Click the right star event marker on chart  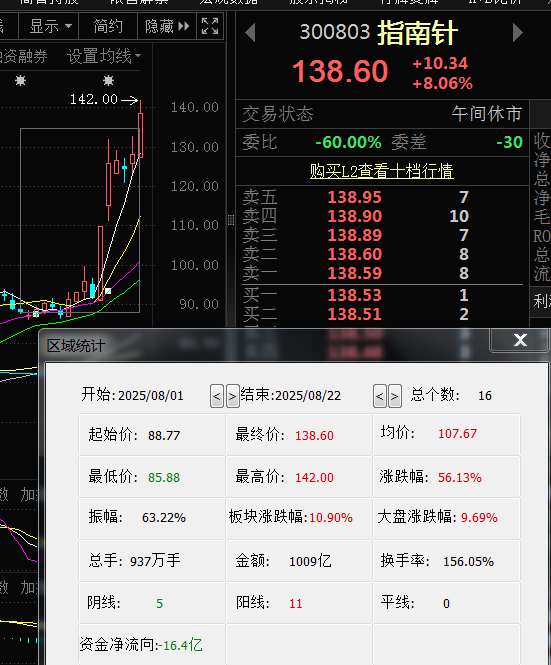point(109,80)
